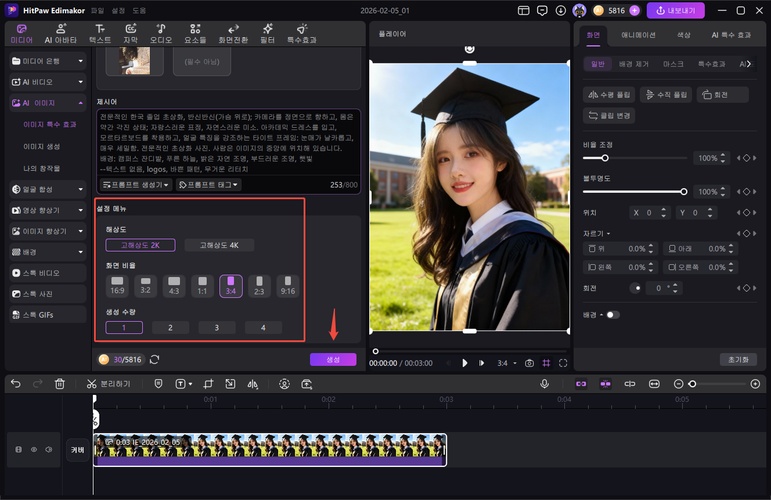Click the 수직 뒤집 flip button

click(666, 94)
